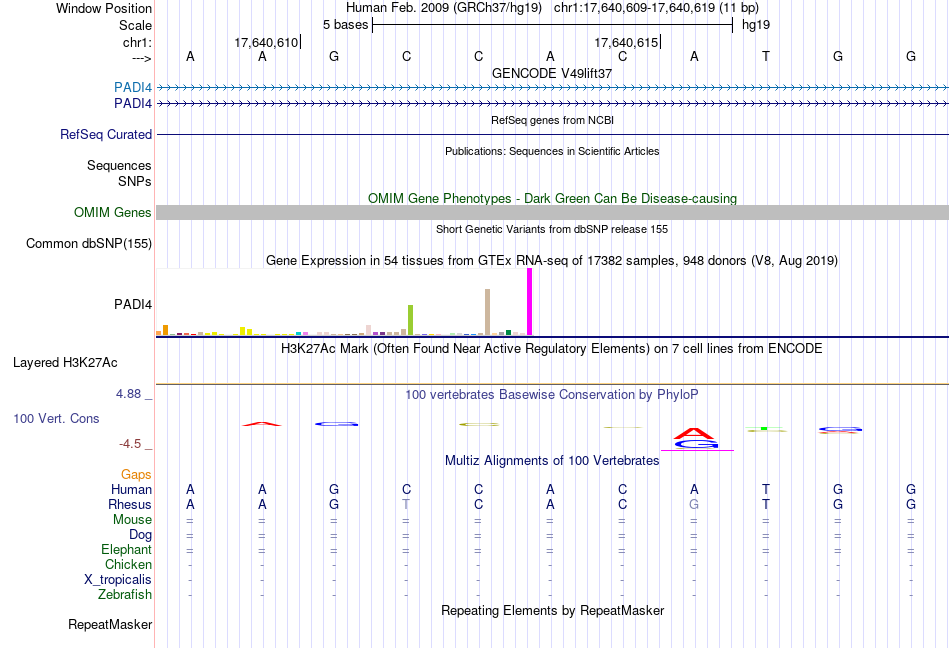Screen dimensions: 950x648
Task: Click Short Genetic Variants from dbSNP title
Action: click(552, 229)
